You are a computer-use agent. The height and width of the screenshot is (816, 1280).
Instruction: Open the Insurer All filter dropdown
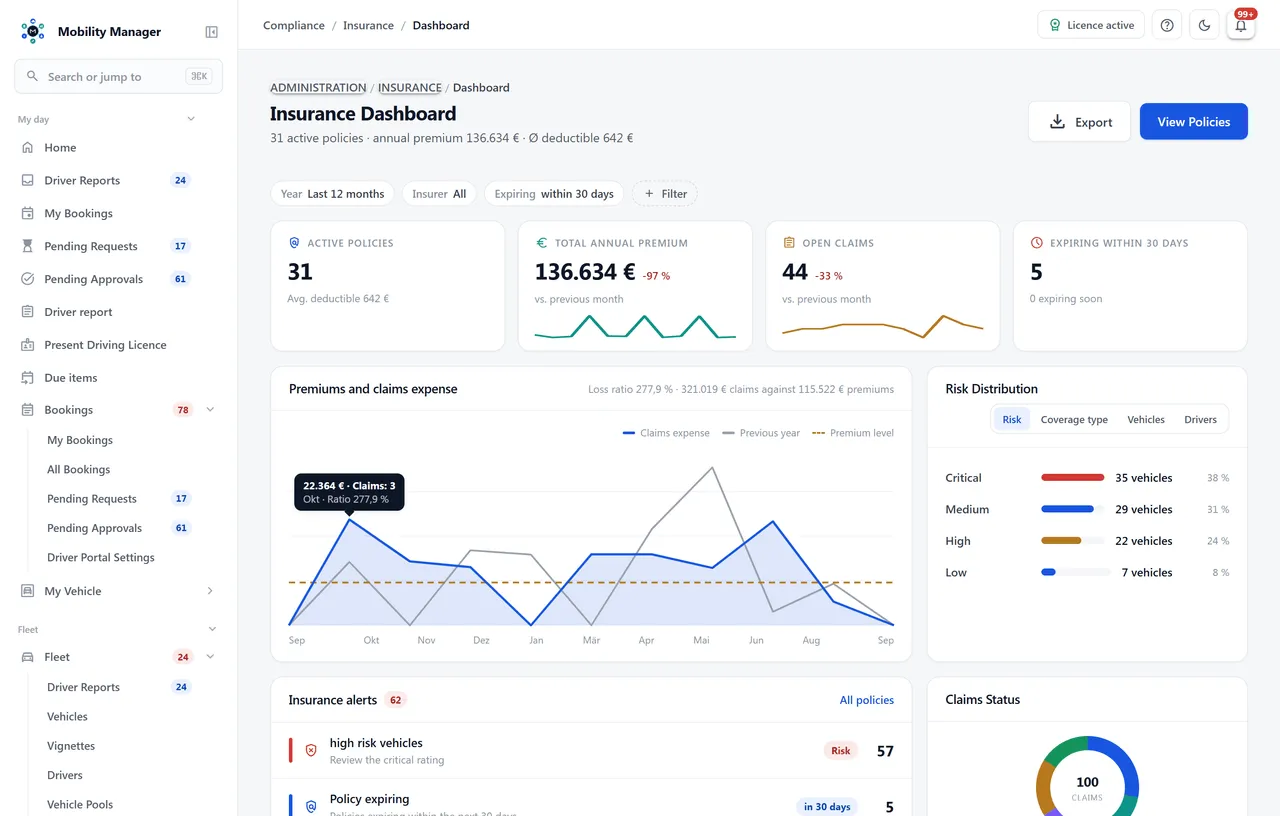(x=439, y=194)
